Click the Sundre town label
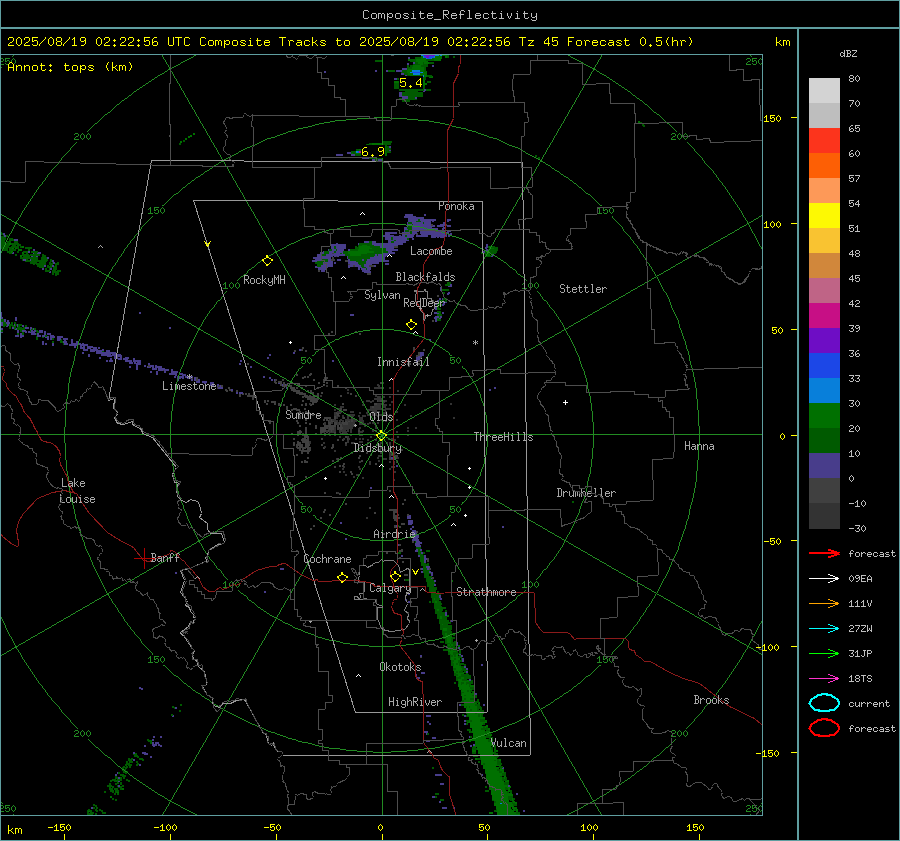Image resolution: width=900 pixels, height=841 pixels. (303, 415)
